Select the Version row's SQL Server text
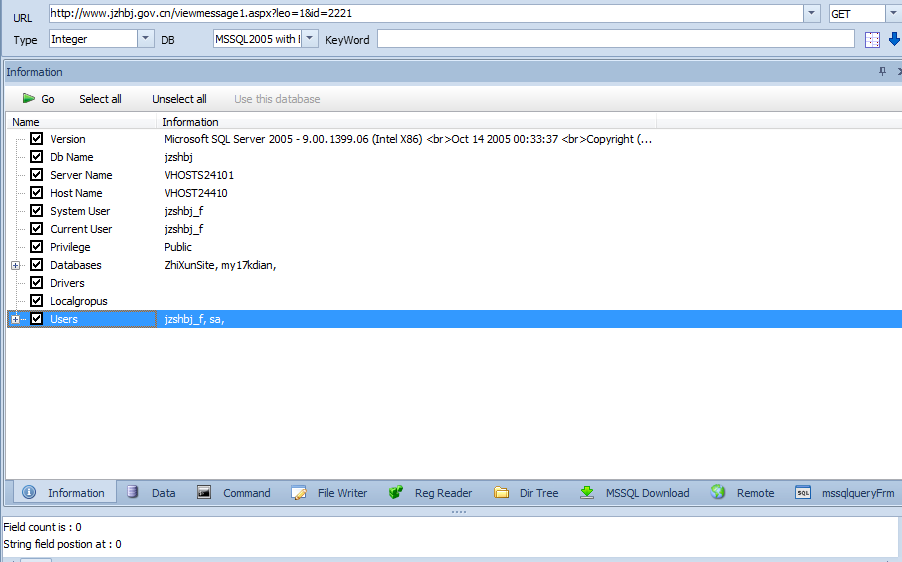 click(x=408, y=139)
